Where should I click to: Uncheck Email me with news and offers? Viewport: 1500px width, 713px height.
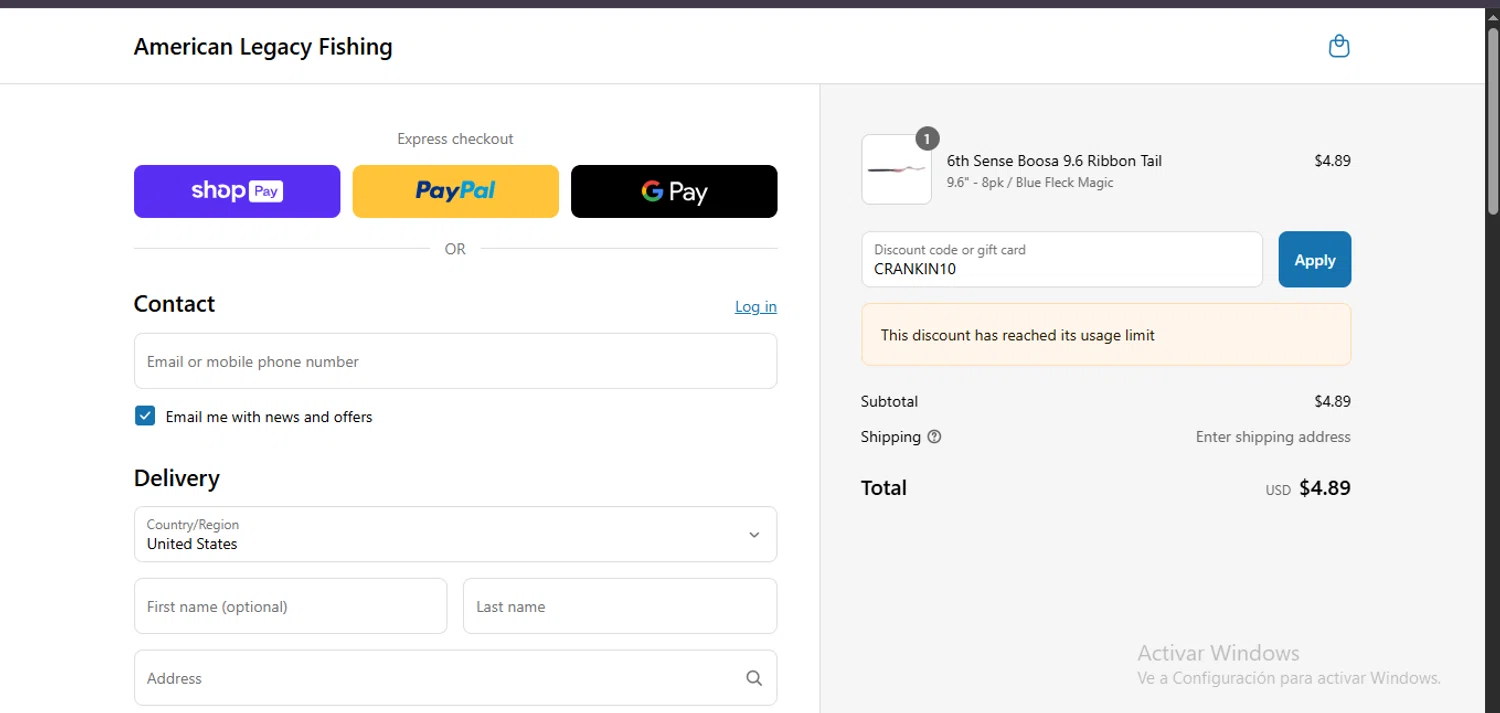tap(145, 416)
